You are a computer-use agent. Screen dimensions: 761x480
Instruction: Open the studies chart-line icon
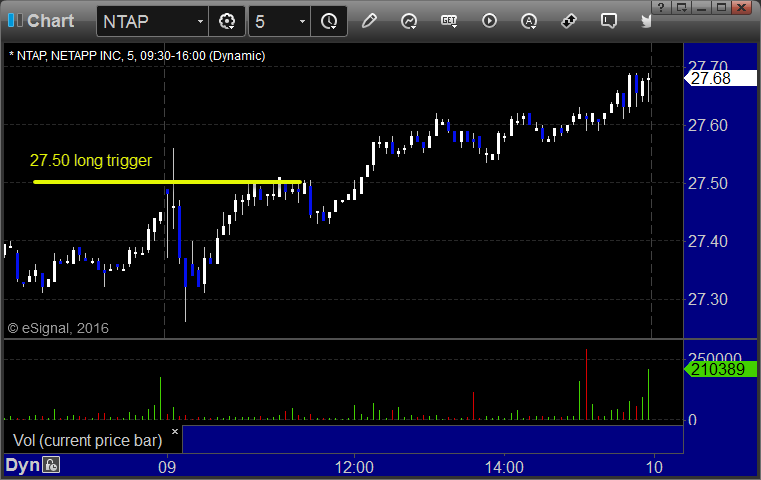[409, 21]
